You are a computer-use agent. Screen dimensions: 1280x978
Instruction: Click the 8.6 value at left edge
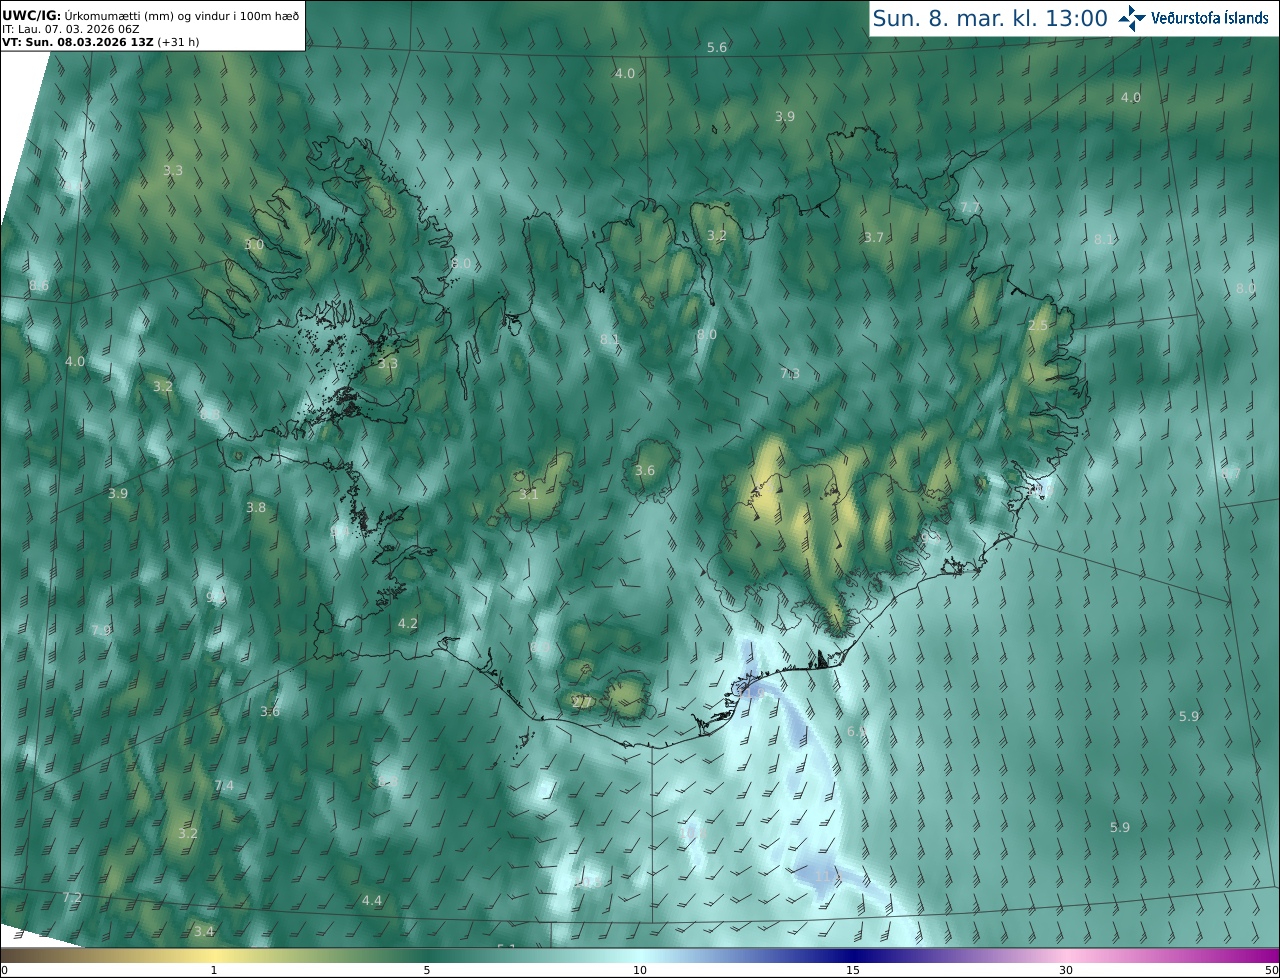pos(39,286)
